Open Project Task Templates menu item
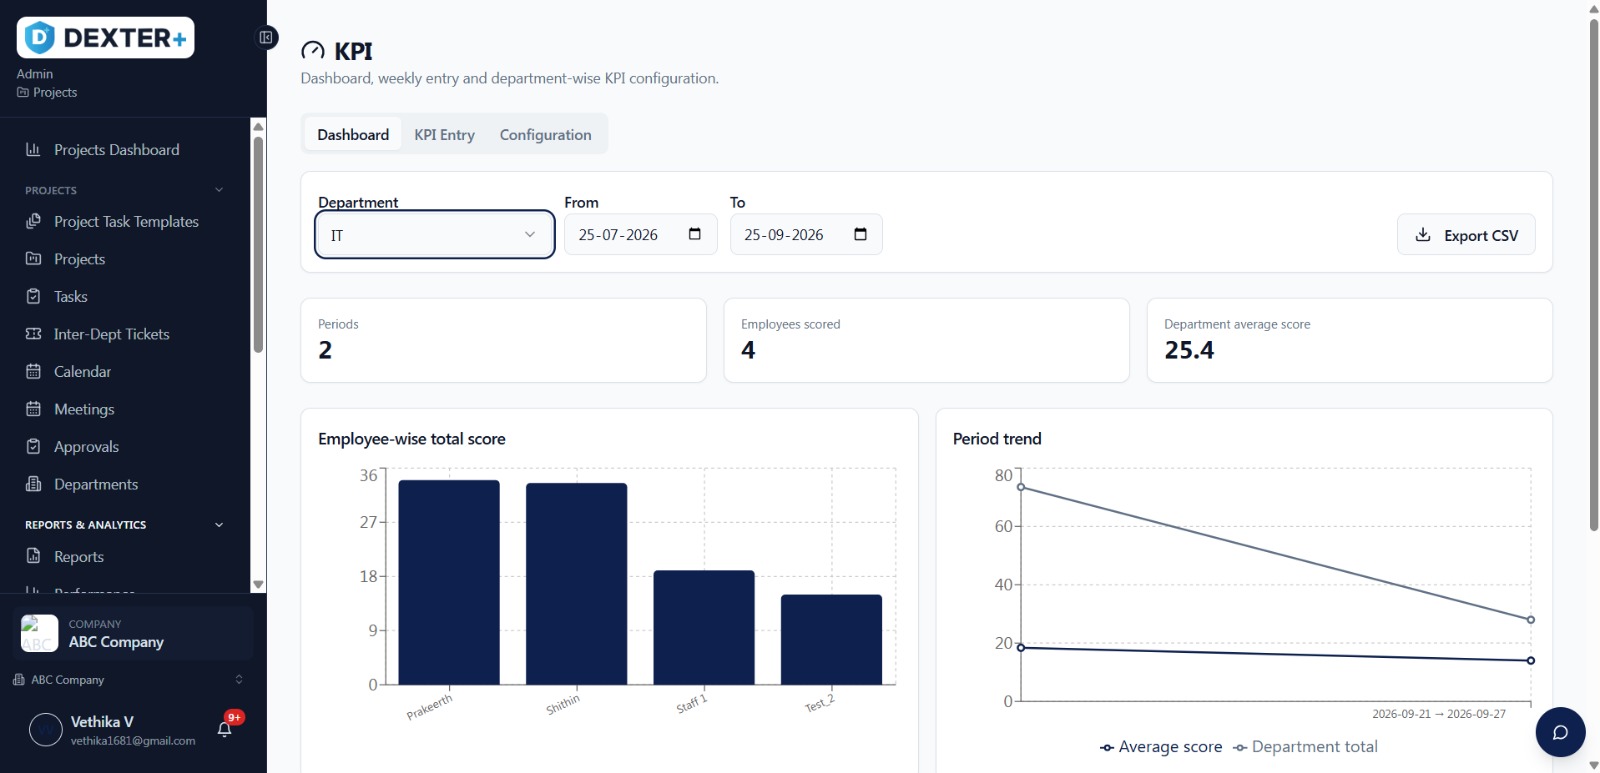This screenshot has width=1600, height=773. [x=125, y=221]
